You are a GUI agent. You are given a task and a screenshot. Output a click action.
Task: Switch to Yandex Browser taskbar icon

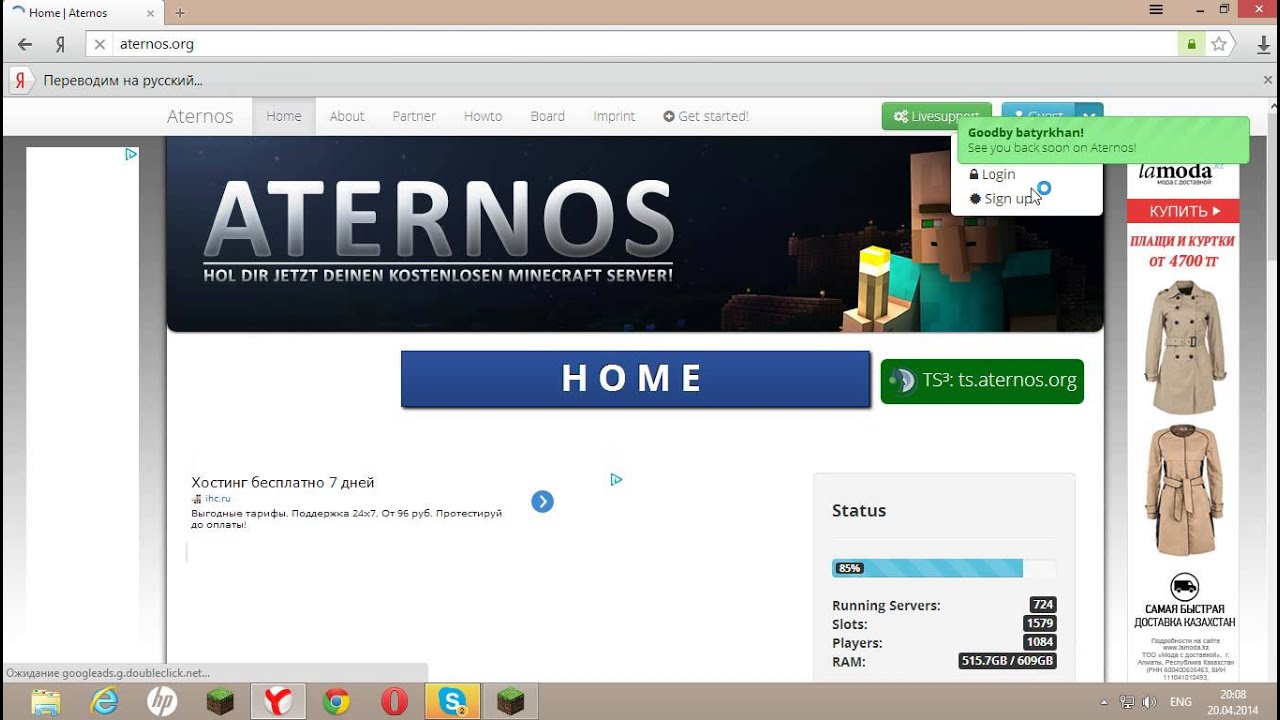[x=278, y=702]
